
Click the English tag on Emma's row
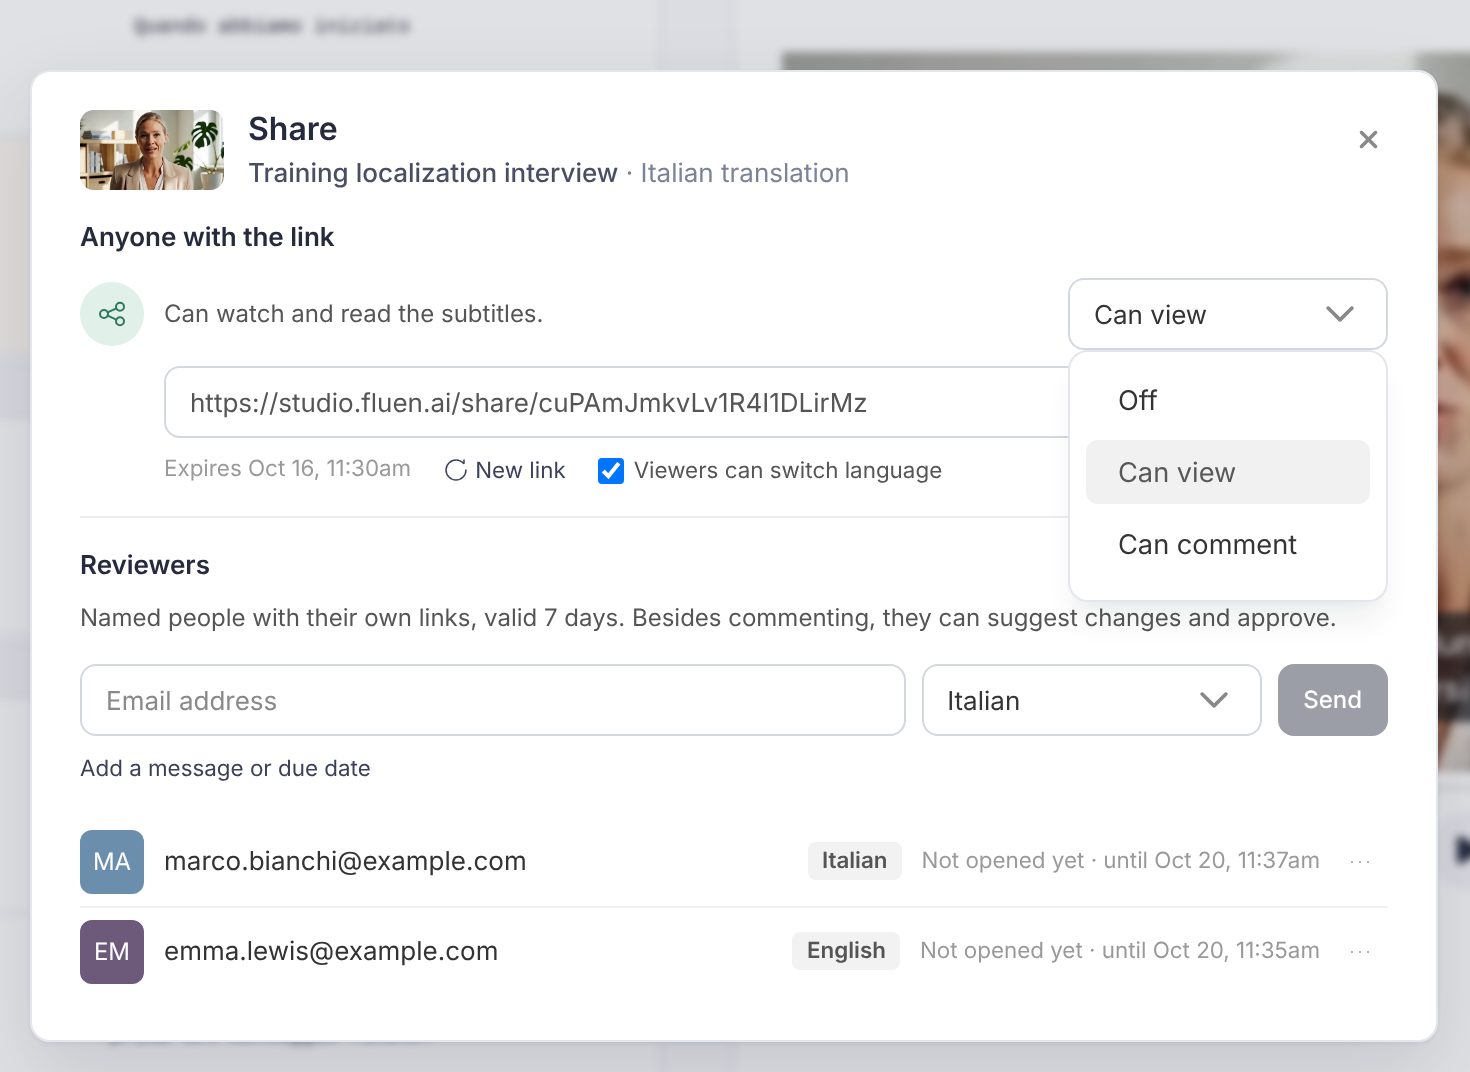(846, 951)
